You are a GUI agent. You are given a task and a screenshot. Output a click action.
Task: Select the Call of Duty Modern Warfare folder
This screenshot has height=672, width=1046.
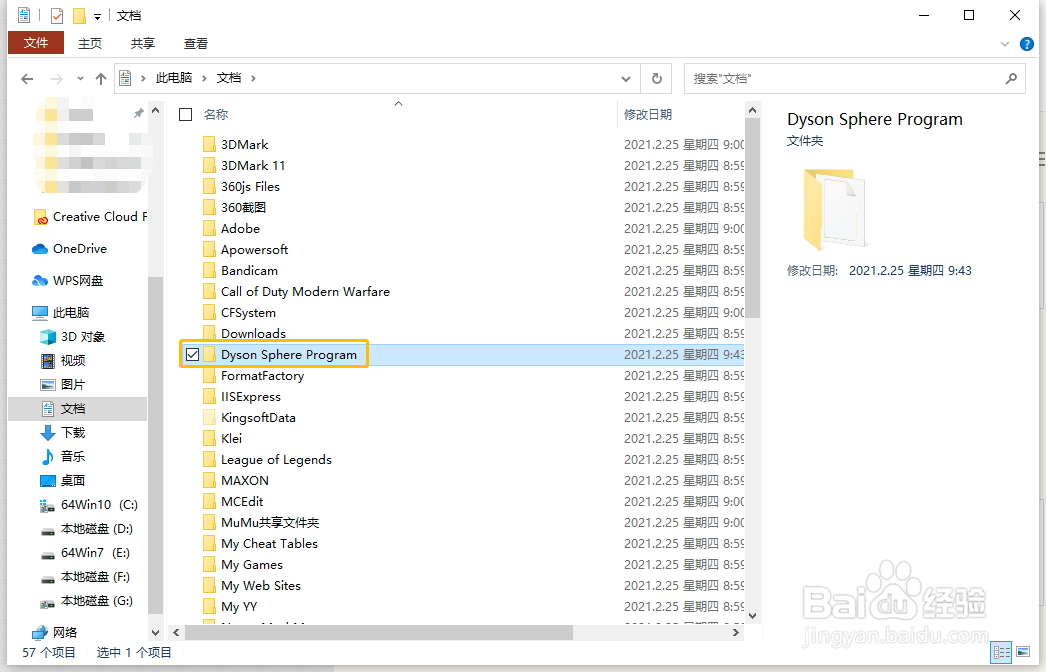[x=305, y=292]
